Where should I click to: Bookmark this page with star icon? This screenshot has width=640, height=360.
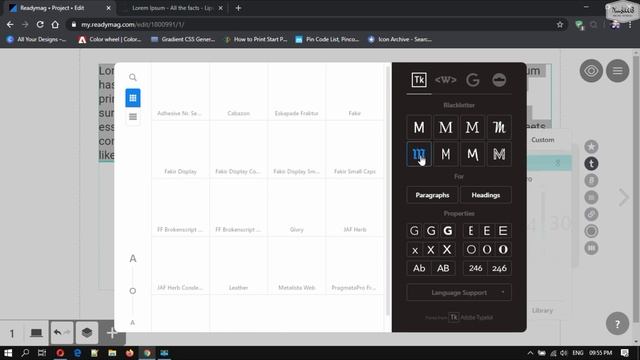pos(560,24)
